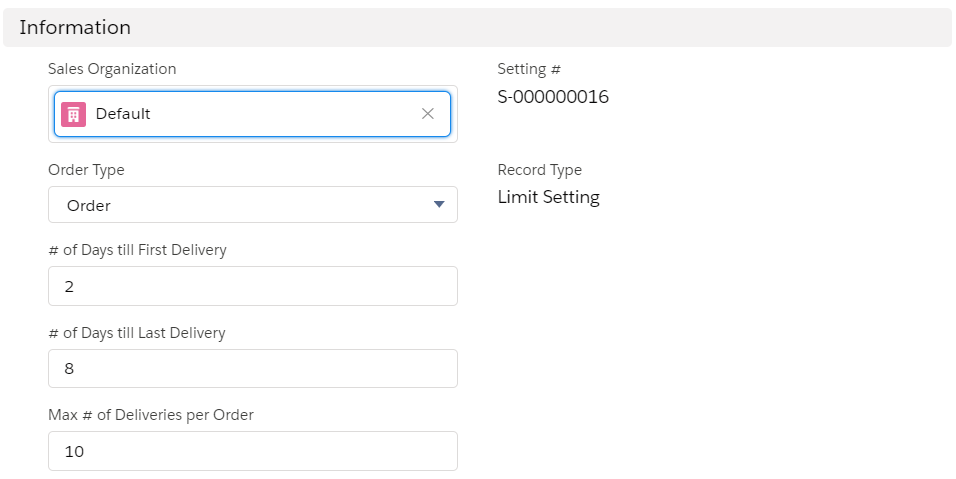The width and height of the screenshot is (956, 479).
Task: Click the Record Type label
Action: coord(539,170)
